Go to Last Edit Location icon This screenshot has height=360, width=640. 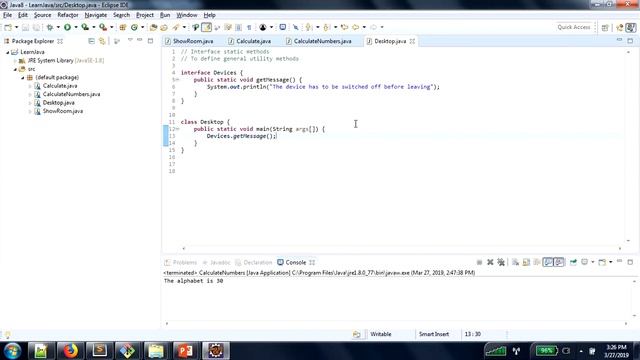pyautogui.click(x=344, y=27)
